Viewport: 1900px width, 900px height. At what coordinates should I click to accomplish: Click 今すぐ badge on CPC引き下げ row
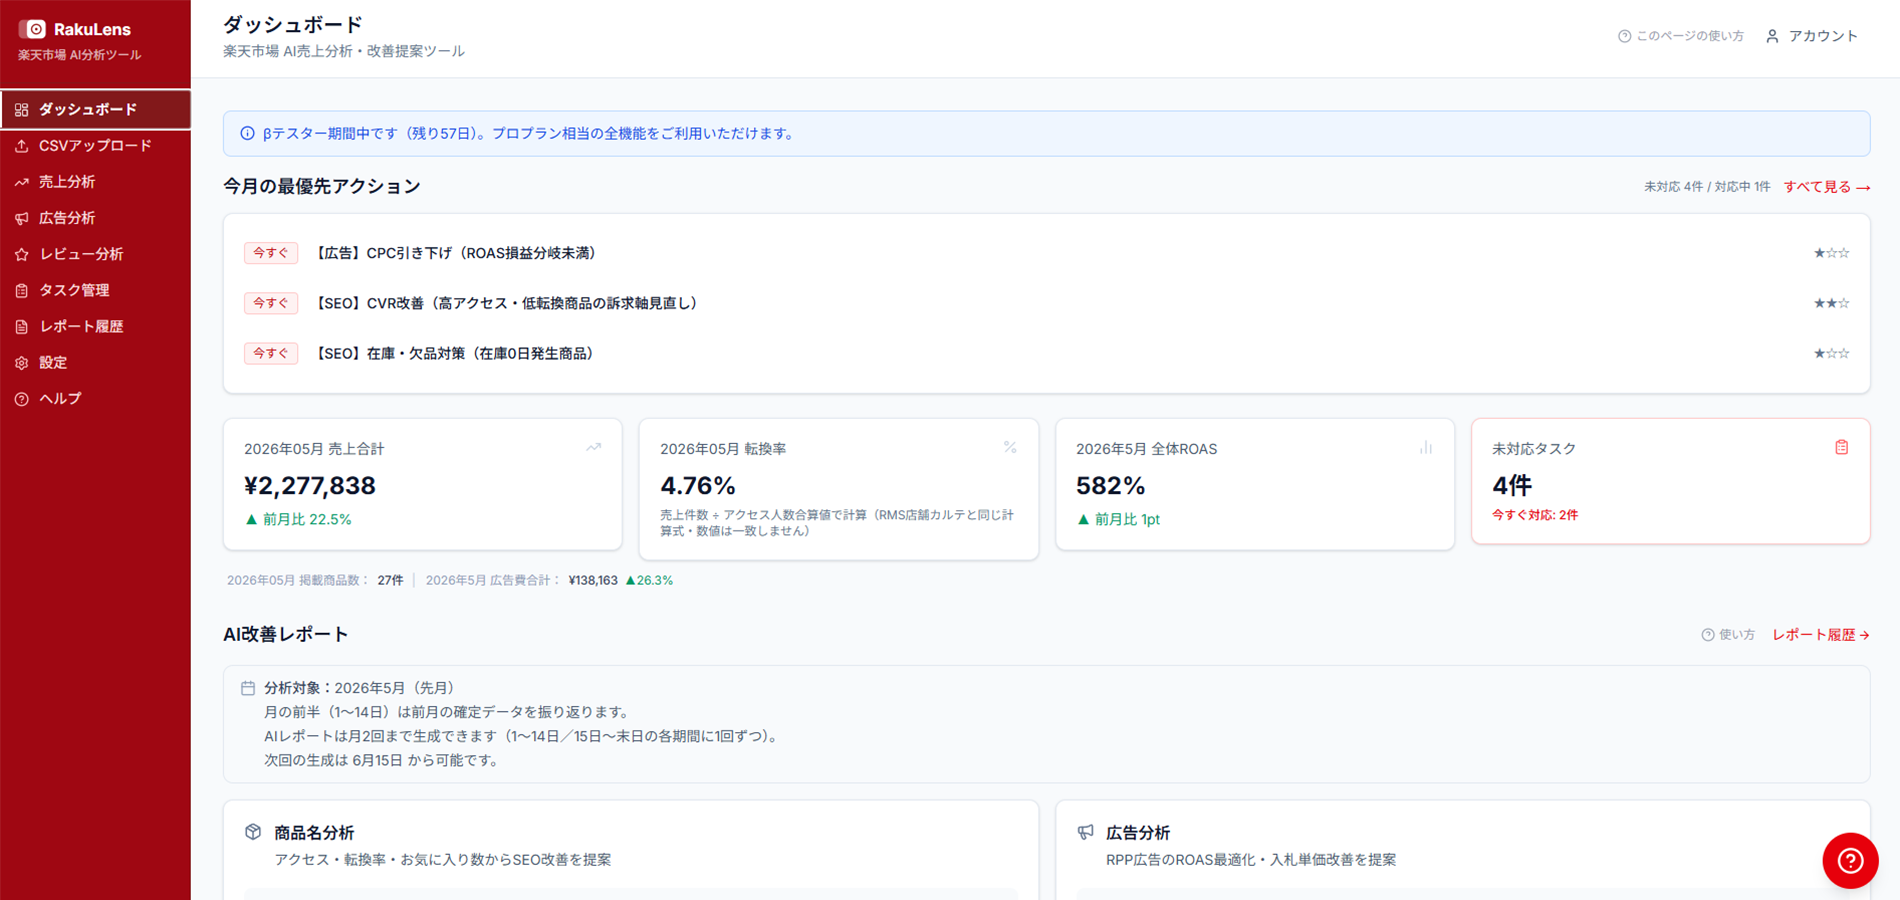point(271,253)
